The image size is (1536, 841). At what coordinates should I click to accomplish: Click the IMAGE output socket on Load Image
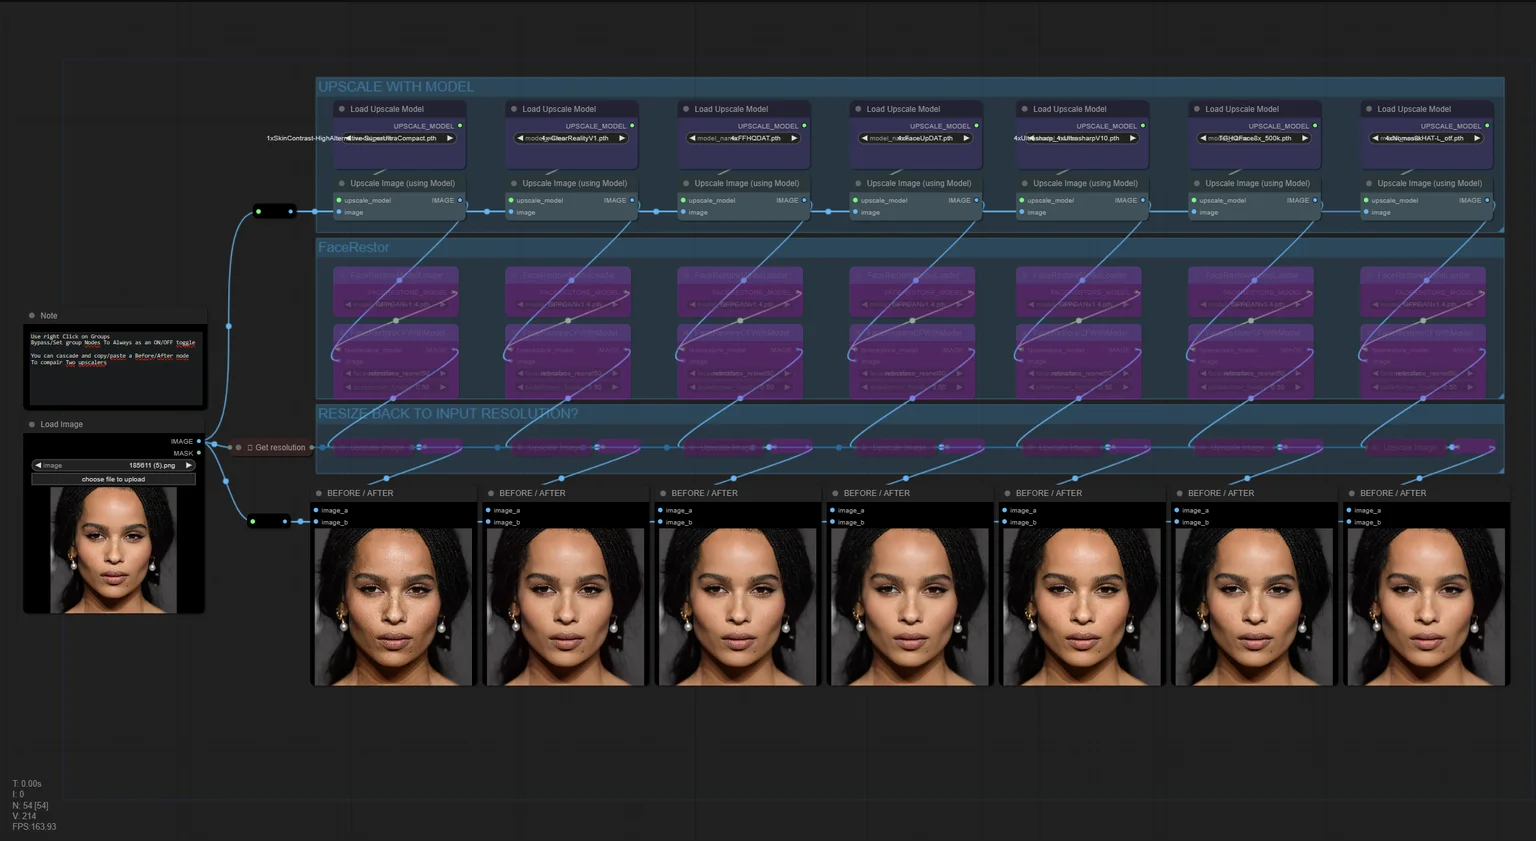[x=199, y=441]
